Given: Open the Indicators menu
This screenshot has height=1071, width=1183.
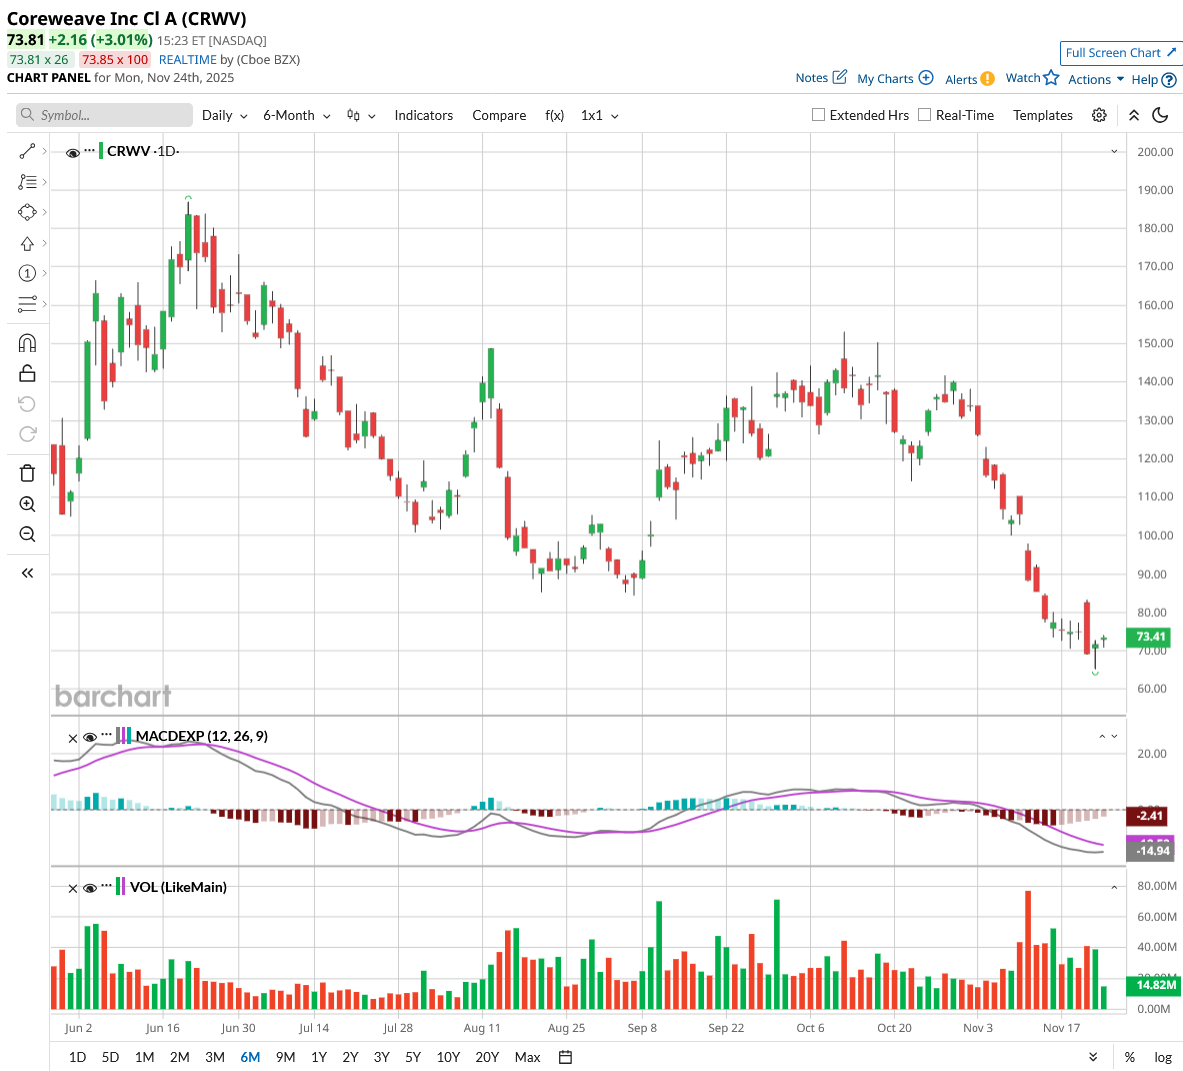Looking at the screenshot, I should pyautogui.click(x=423, y=115).
